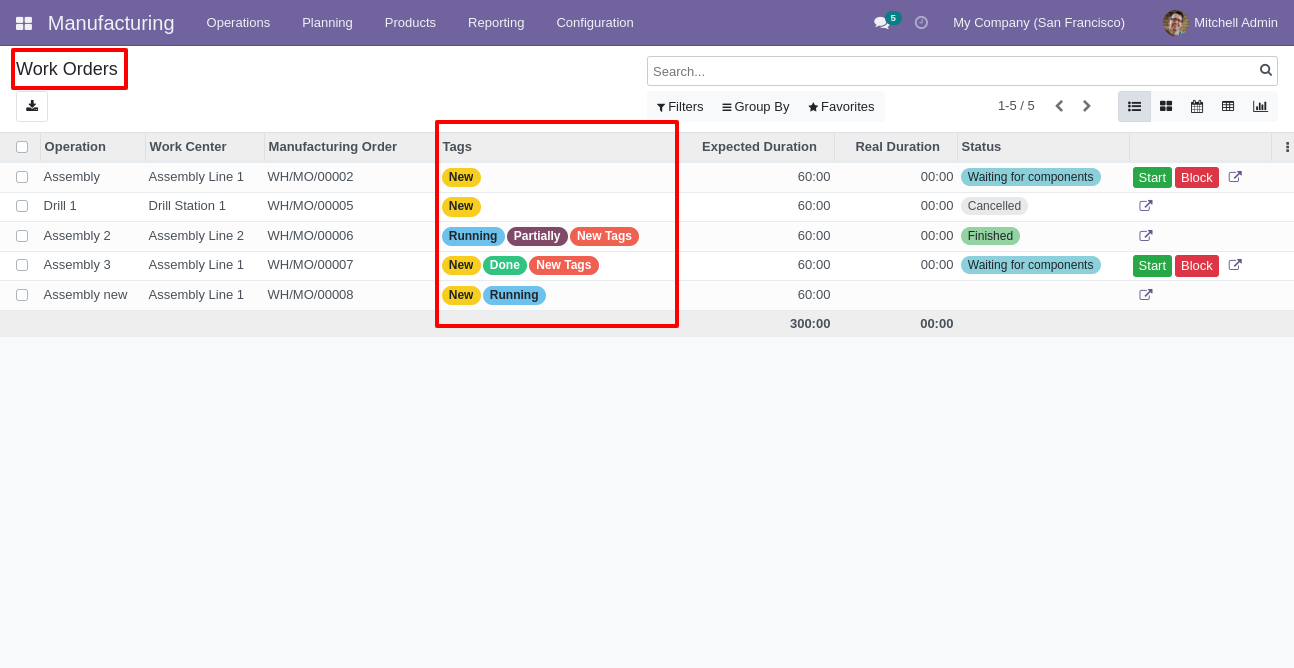
Task: Open the Reporting menu
Action: pyautogui.click(x=496, y=23)
